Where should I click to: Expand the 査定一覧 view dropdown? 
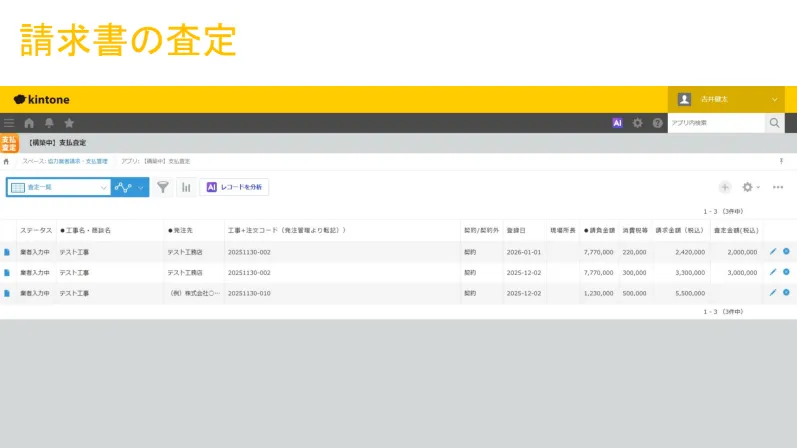(x=104, y=187)
